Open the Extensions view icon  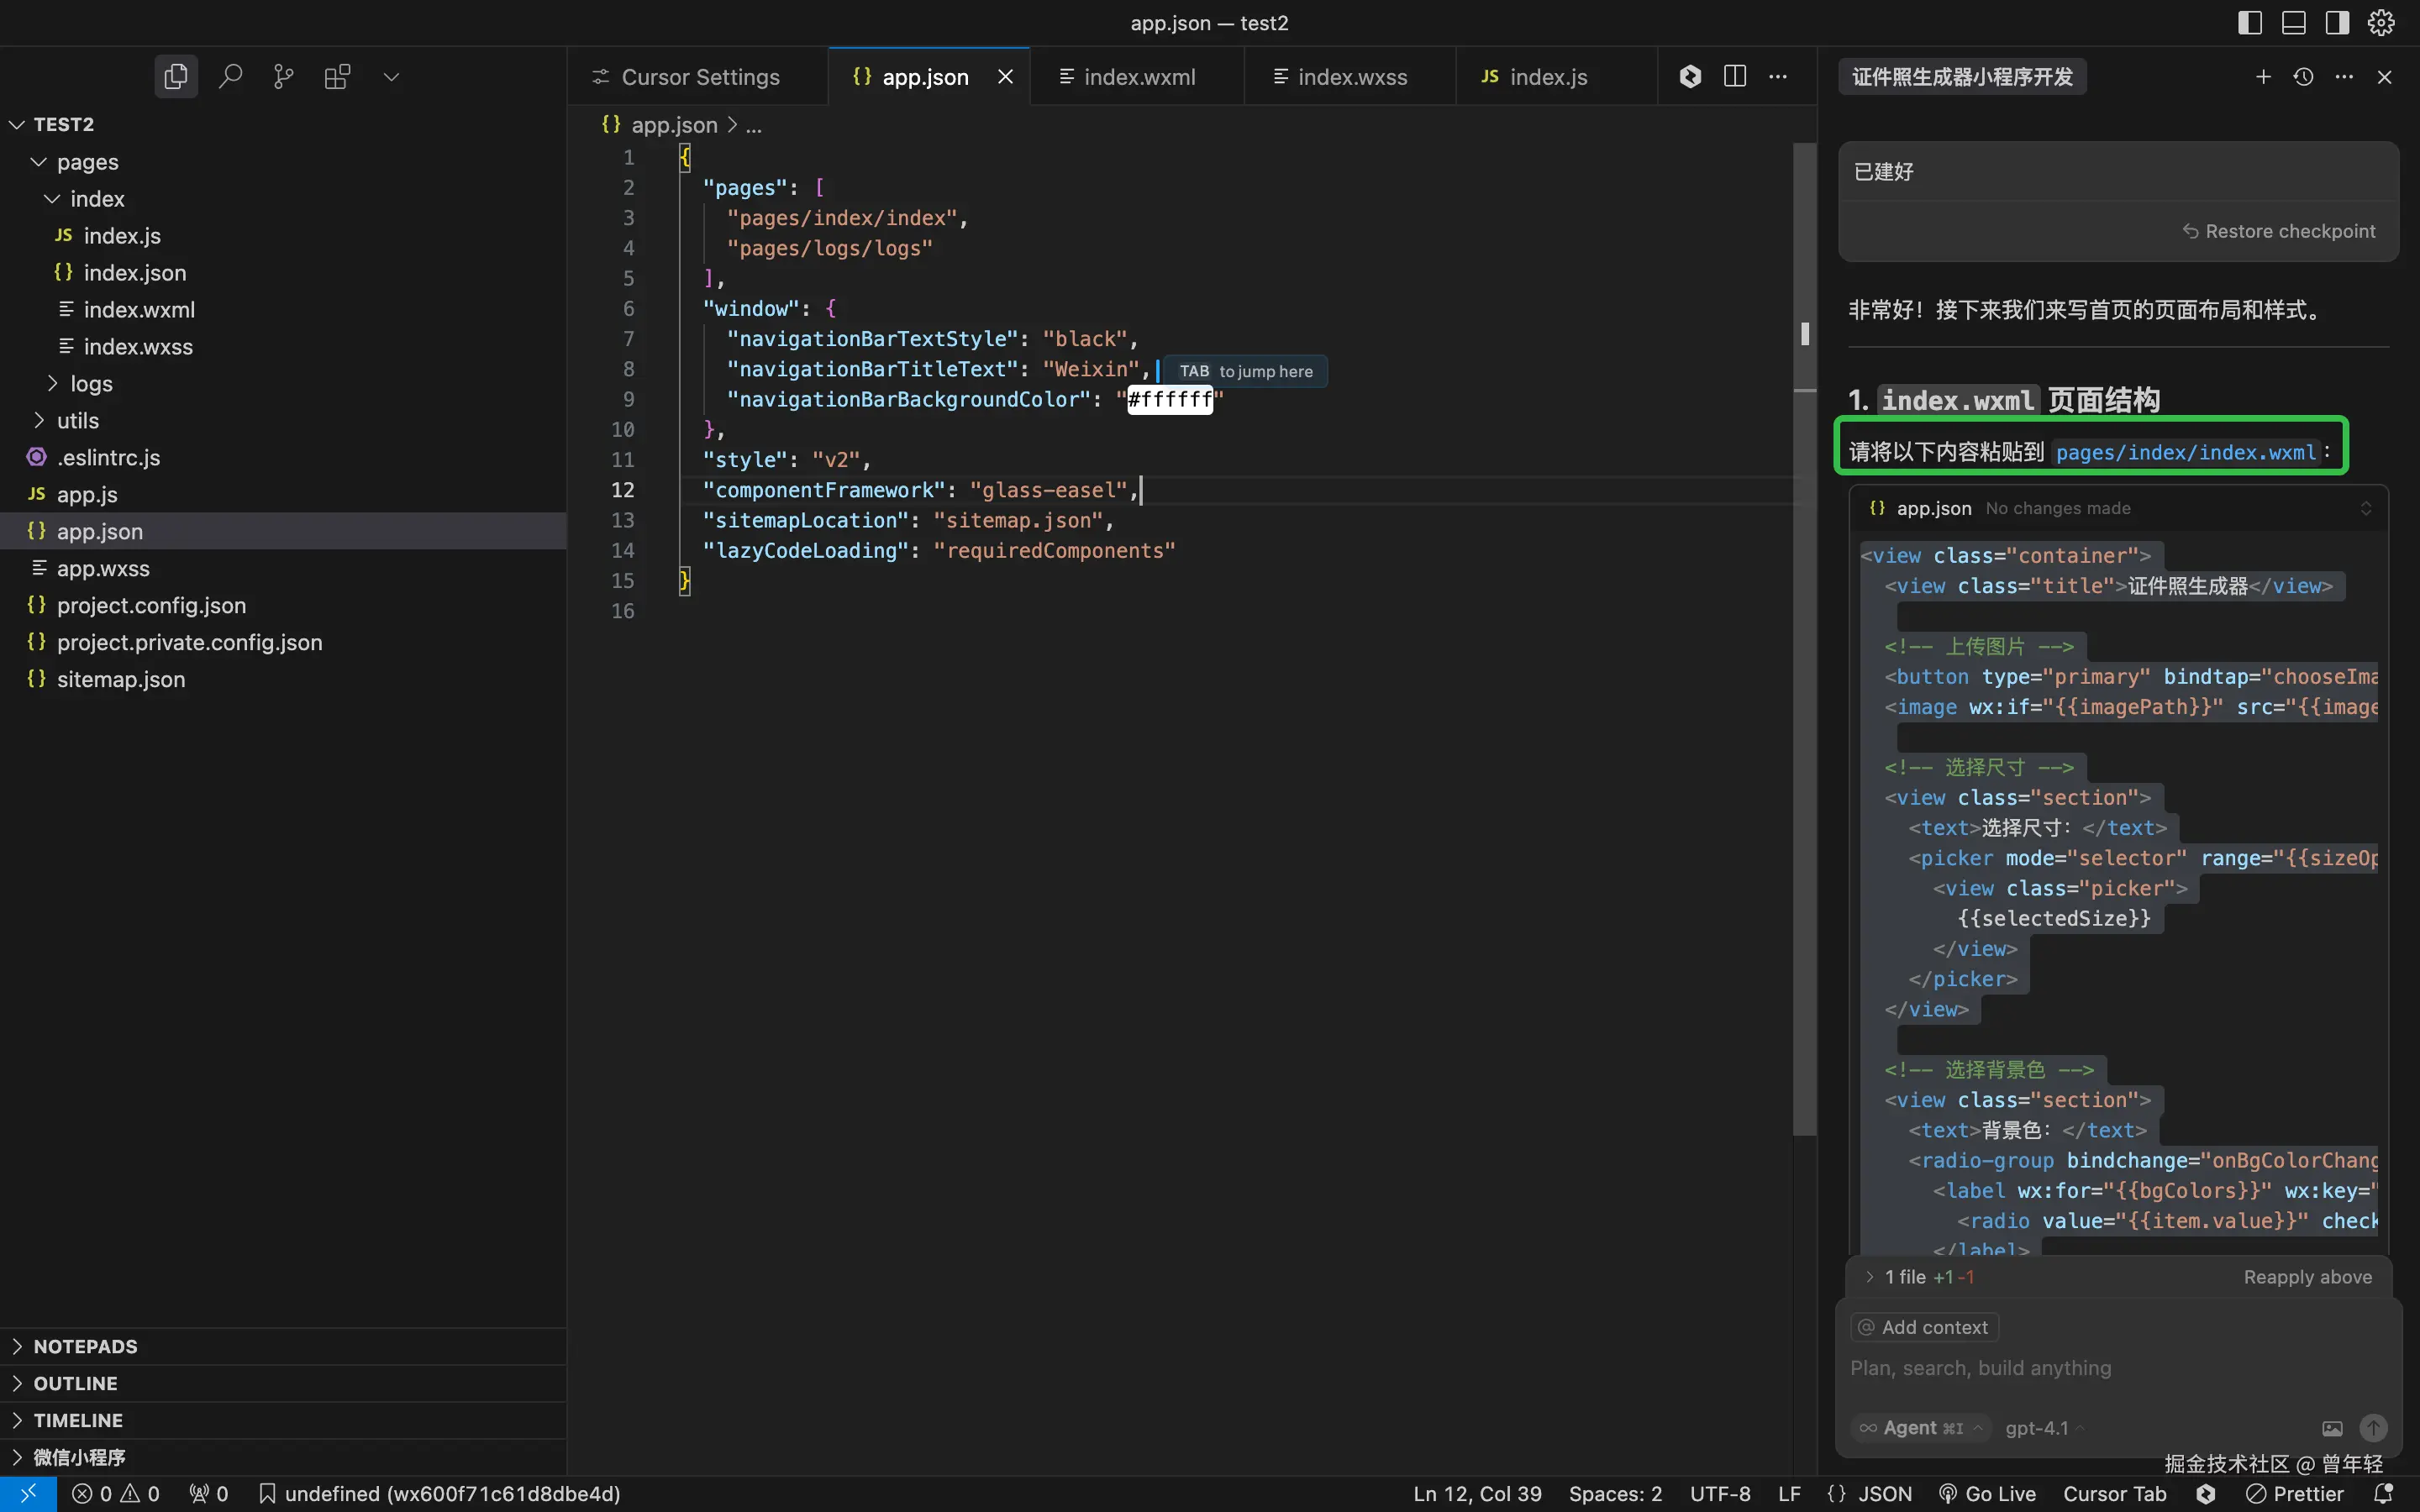[337, 76]
